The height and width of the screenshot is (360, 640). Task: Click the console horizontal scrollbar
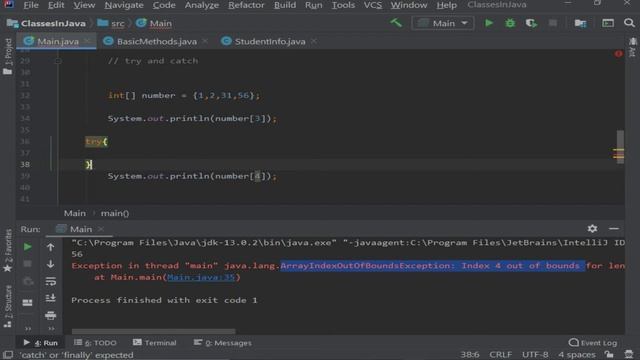click(x=153, y=331)
